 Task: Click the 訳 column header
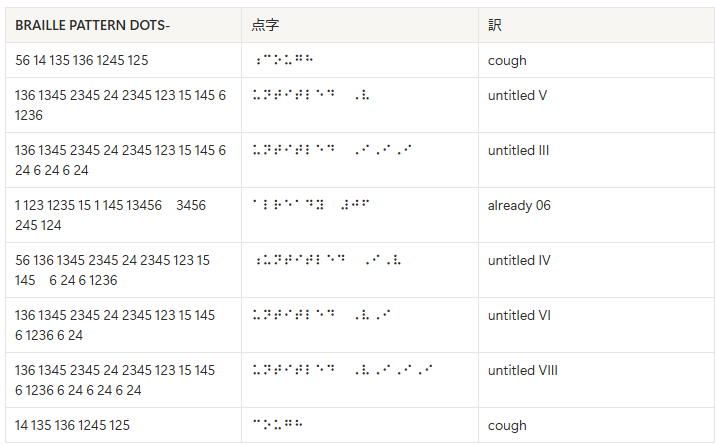(x=495, y=25)
